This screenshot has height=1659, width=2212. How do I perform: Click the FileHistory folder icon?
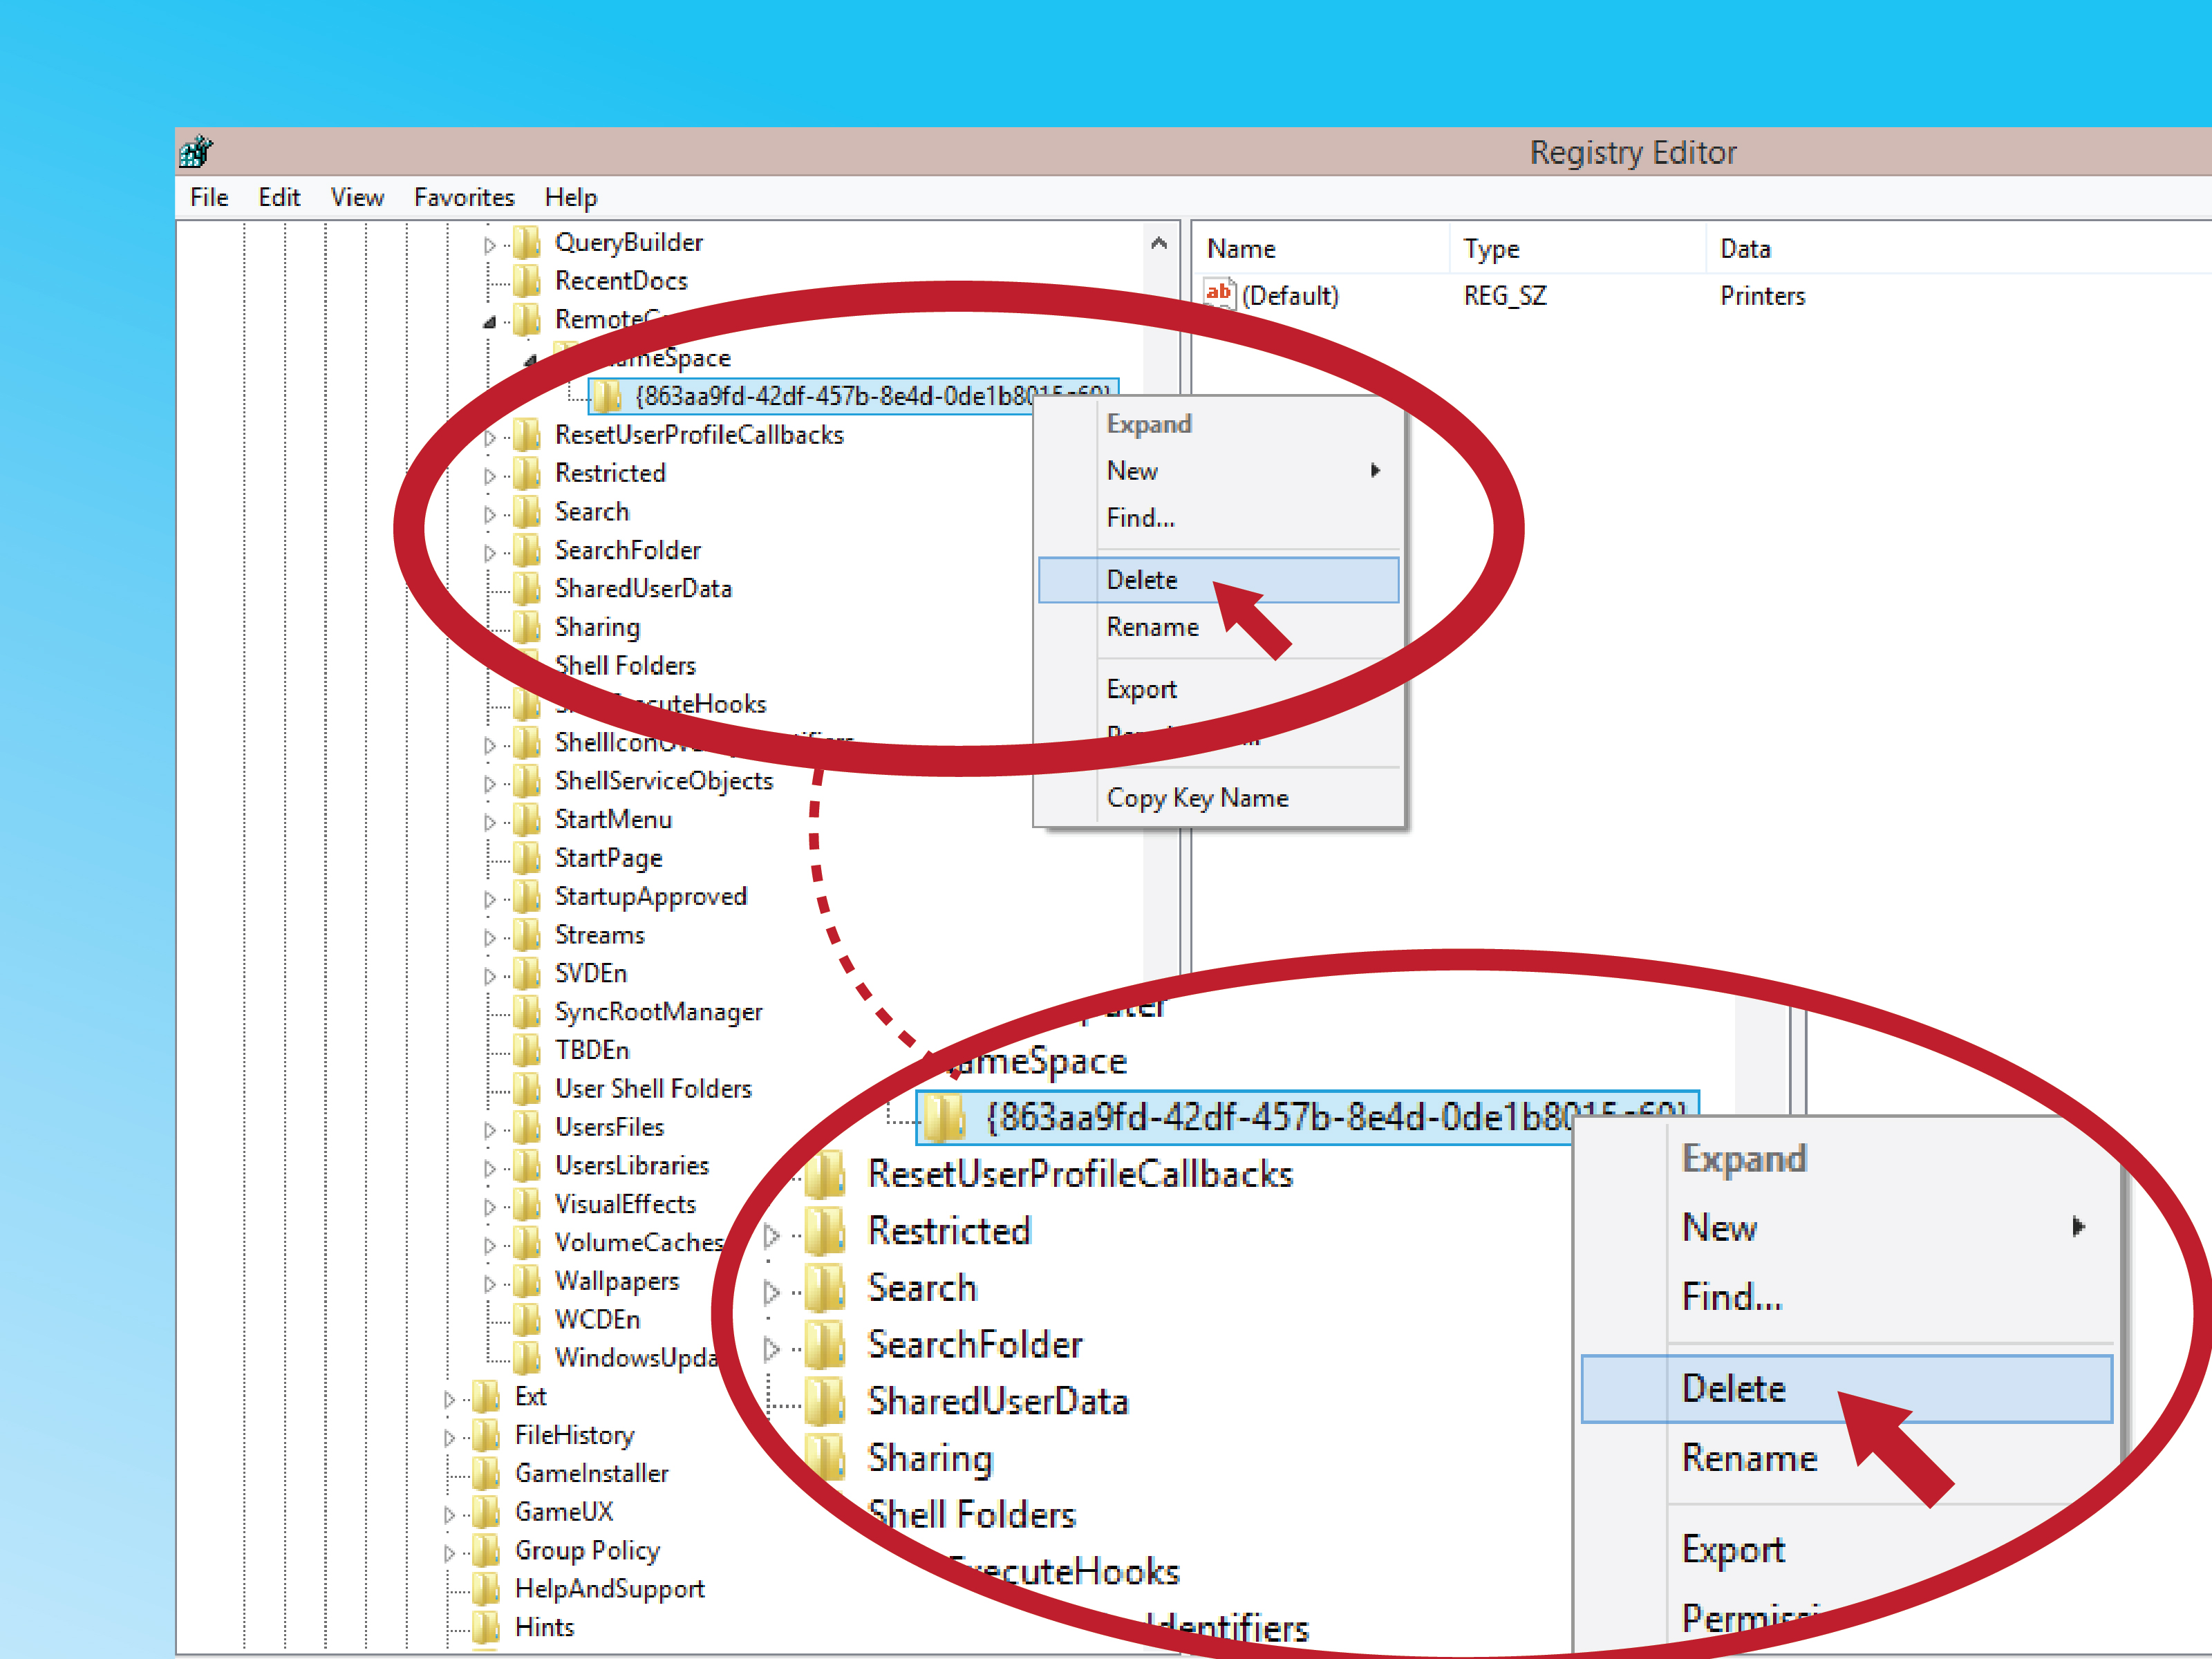[x=486, y=1435]
